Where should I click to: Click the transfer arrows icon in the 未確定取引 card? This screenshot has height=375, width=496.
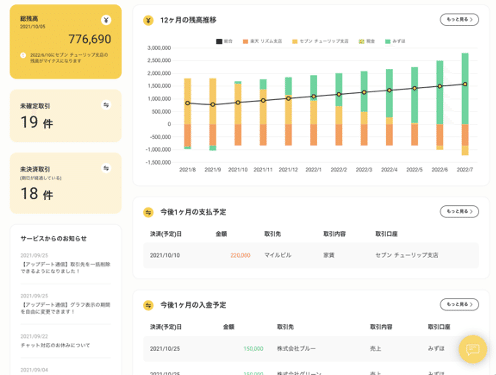click(106, 105)
